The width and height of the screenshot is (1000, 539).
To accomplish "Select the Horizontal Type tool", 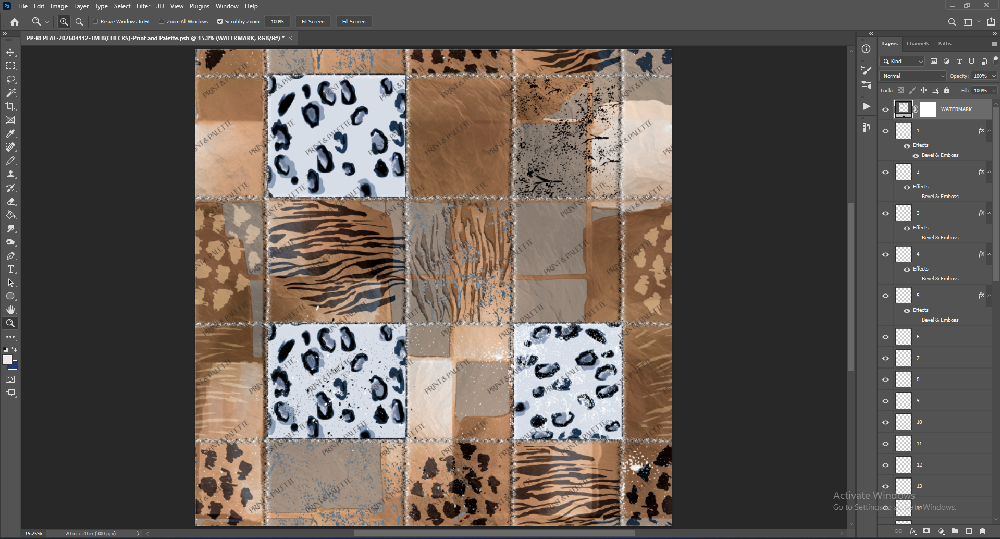I will coord(10,269).
